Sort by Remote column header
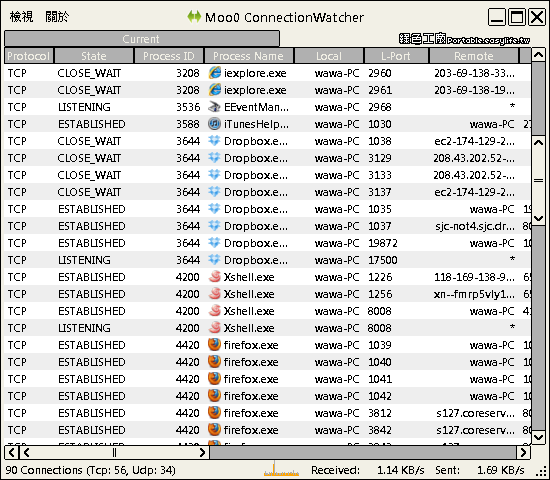The image size is (550, 480). click(474, 56)
